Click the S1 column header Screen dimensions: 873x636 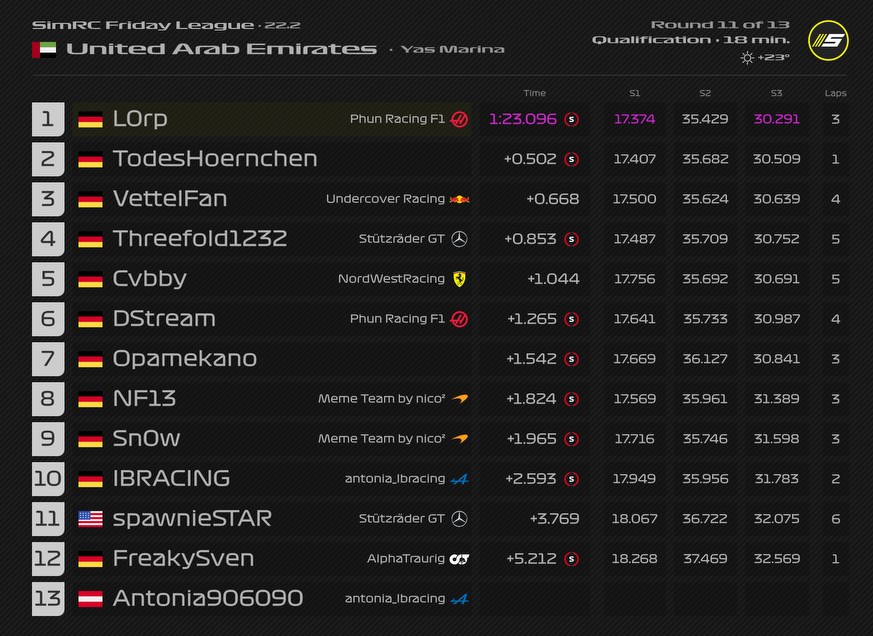(x=634, y=93)
